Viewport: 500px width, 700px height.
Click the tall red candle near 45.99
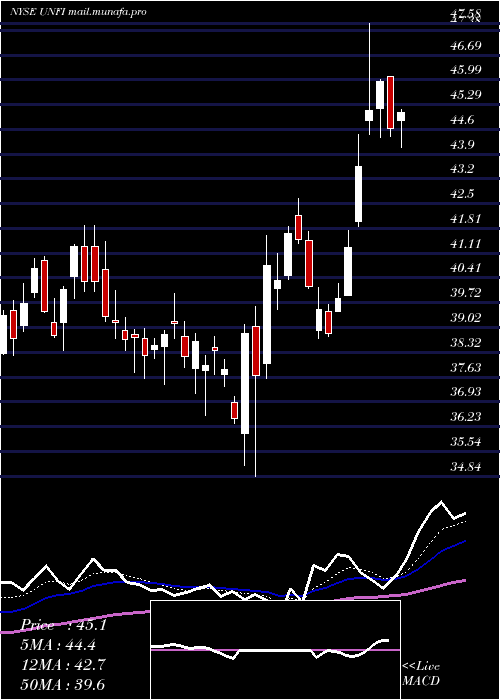coord(391,103)
